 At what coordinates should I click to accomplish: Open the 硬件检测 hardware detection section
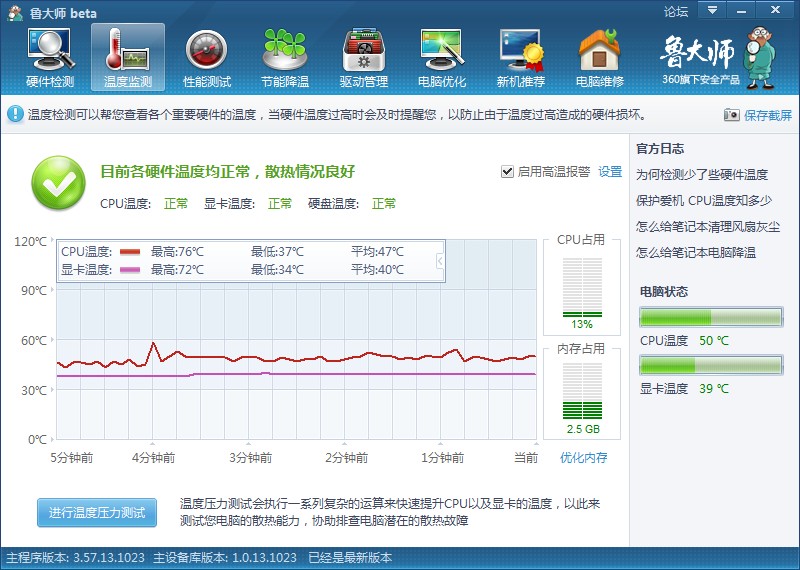[x=50, y=58]
